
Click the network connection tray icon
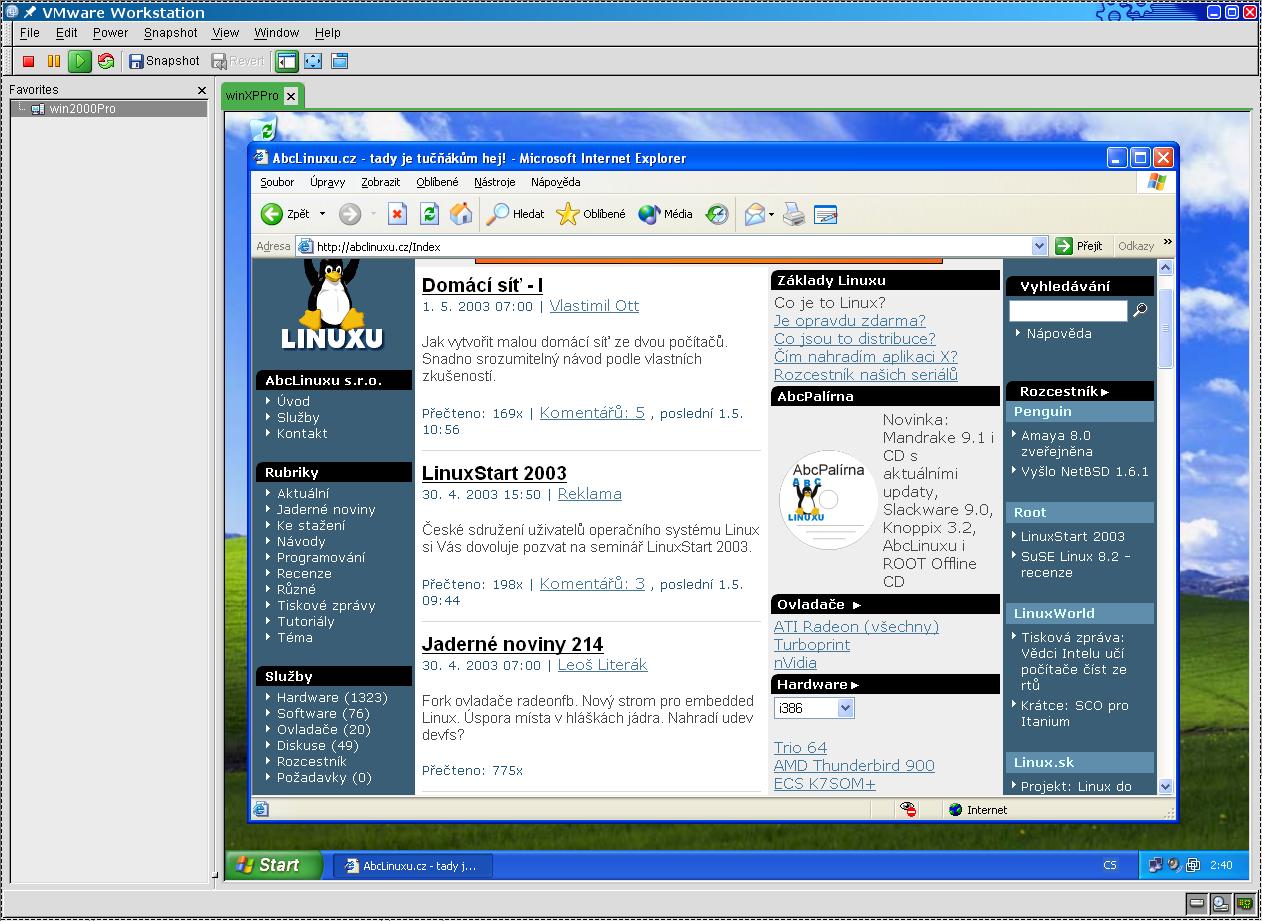[1156, 866]
